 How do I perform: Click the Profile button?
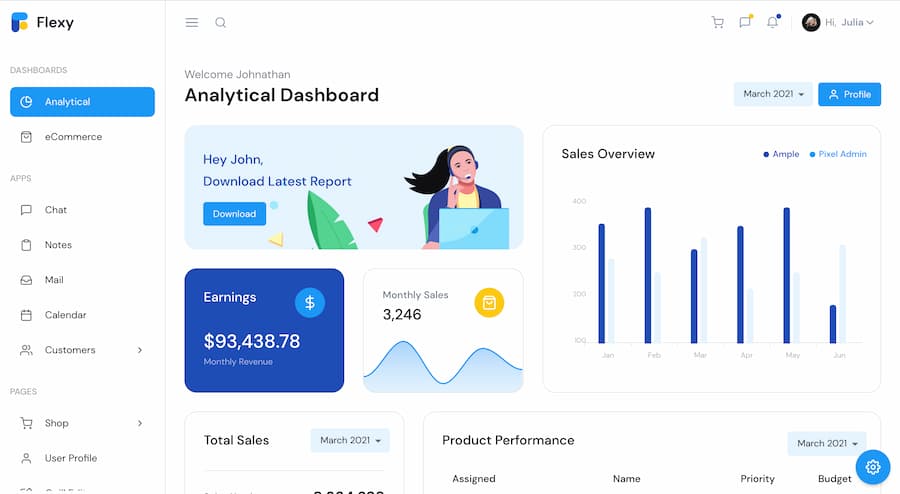click(849, 94)
